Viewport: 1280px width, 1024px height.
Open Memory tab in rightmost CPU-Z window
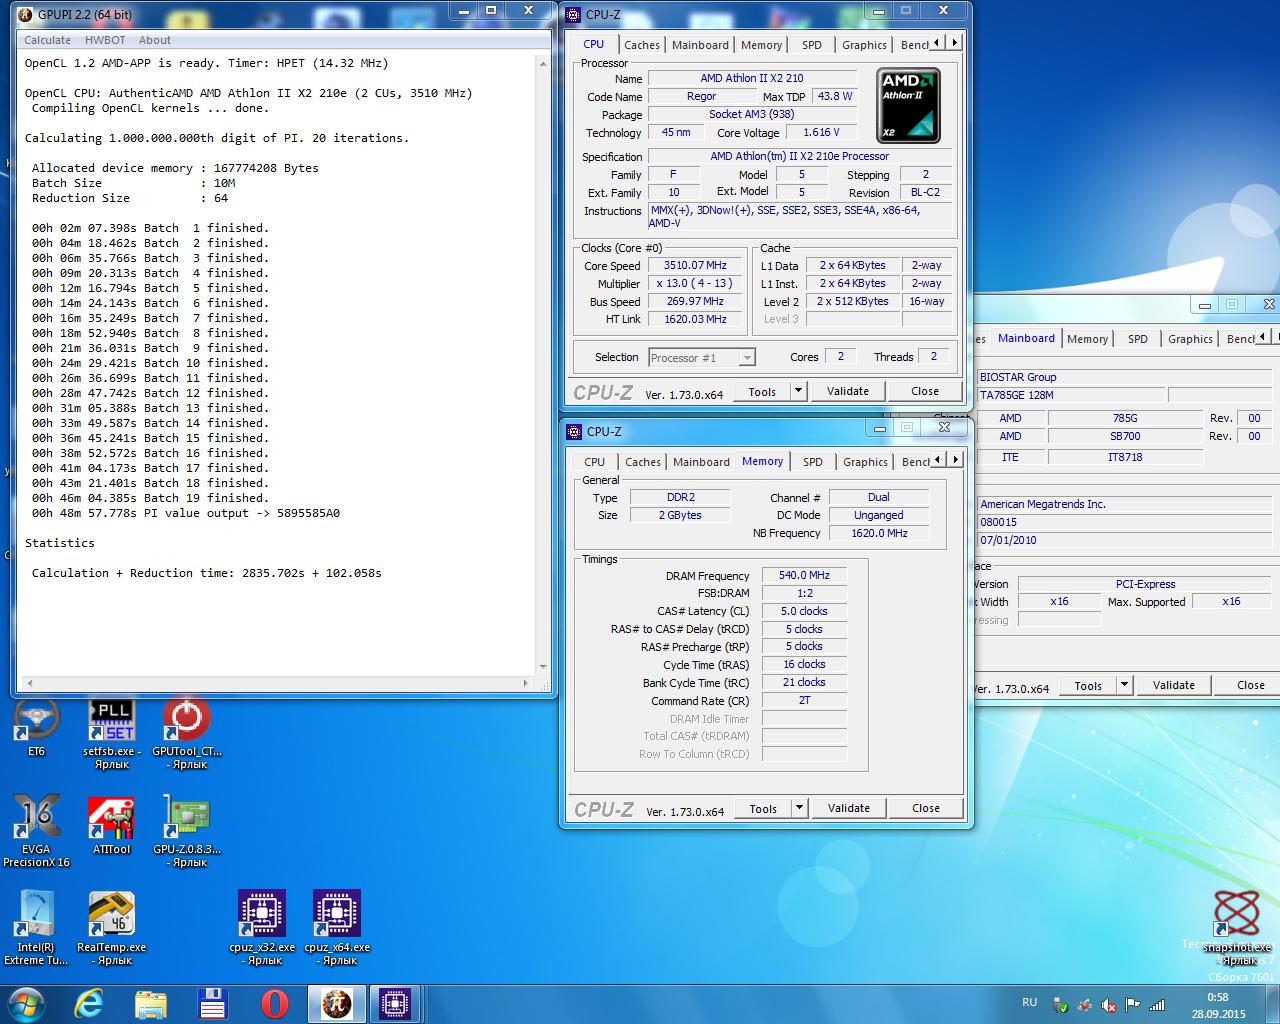1087,339
